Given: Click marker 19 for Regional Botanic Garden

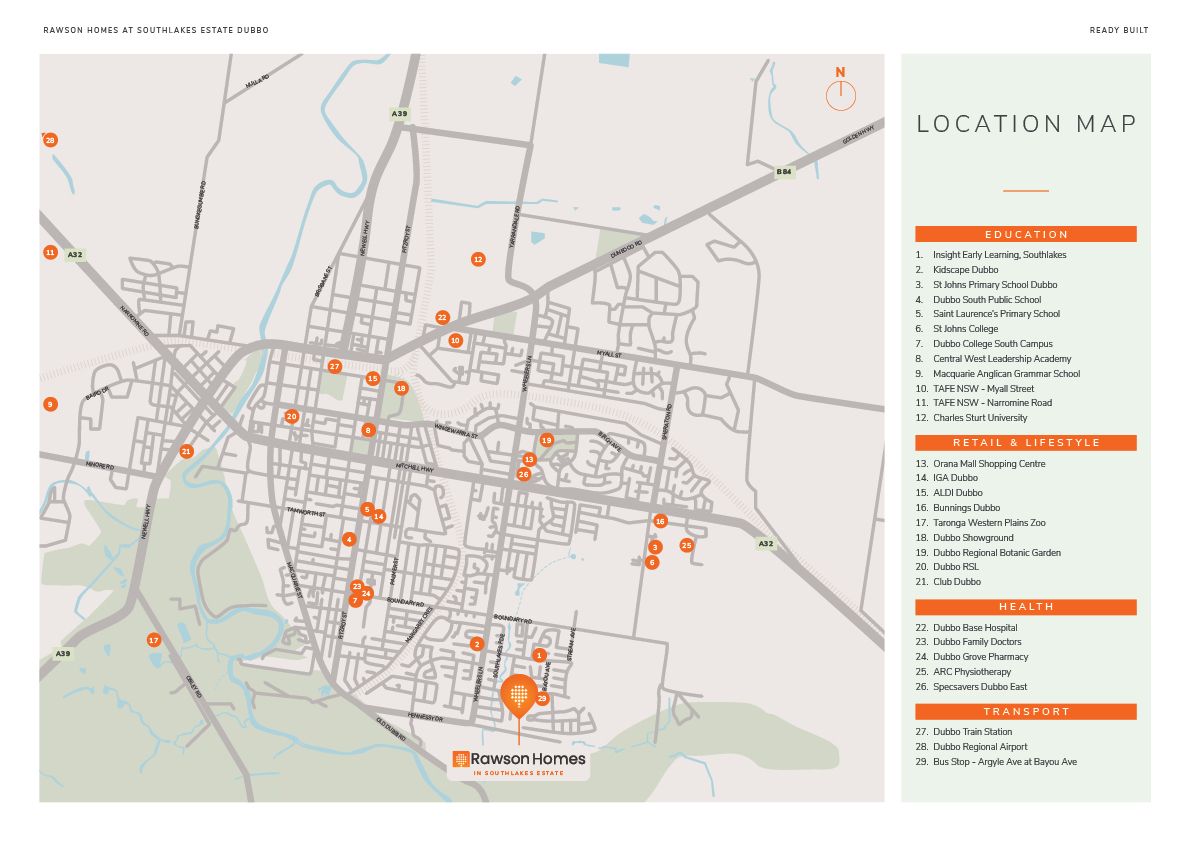Looking at the screenshot, I should (x=546, y=440).
